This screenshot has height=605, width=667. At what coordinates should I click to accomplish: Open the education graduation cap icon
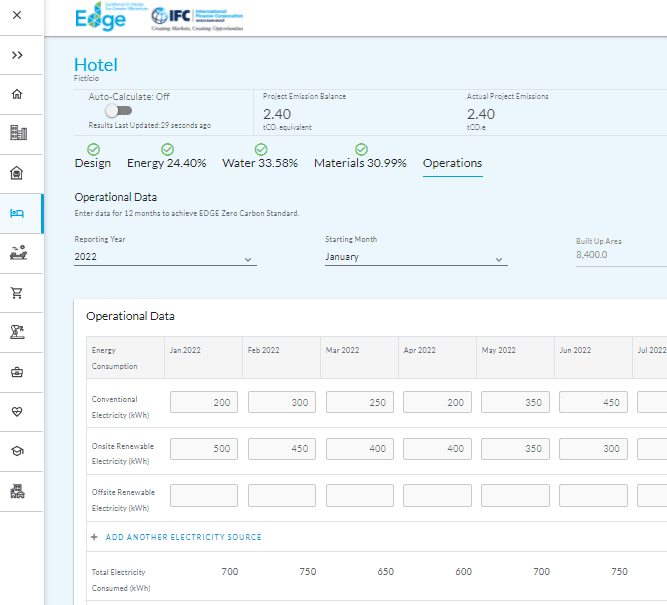(x=17, y=451)
